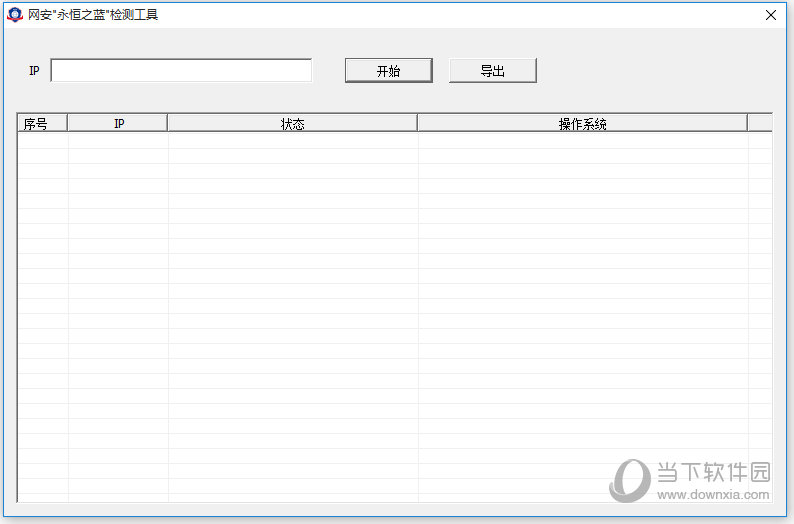Viewport: 794px width, 524px height.
Task: Click the 操作系统 column header
Action: [582, 123]
